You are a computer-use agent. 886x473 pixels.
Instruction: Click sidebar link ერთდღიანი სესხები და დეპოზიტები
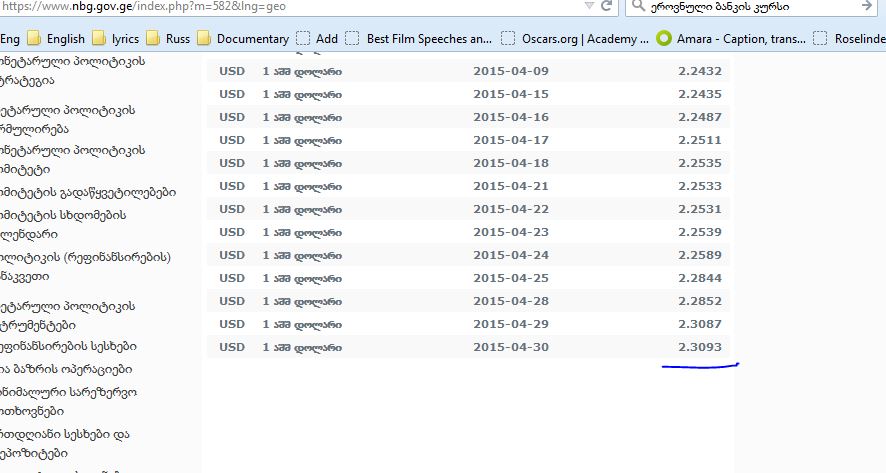[65, 444]
